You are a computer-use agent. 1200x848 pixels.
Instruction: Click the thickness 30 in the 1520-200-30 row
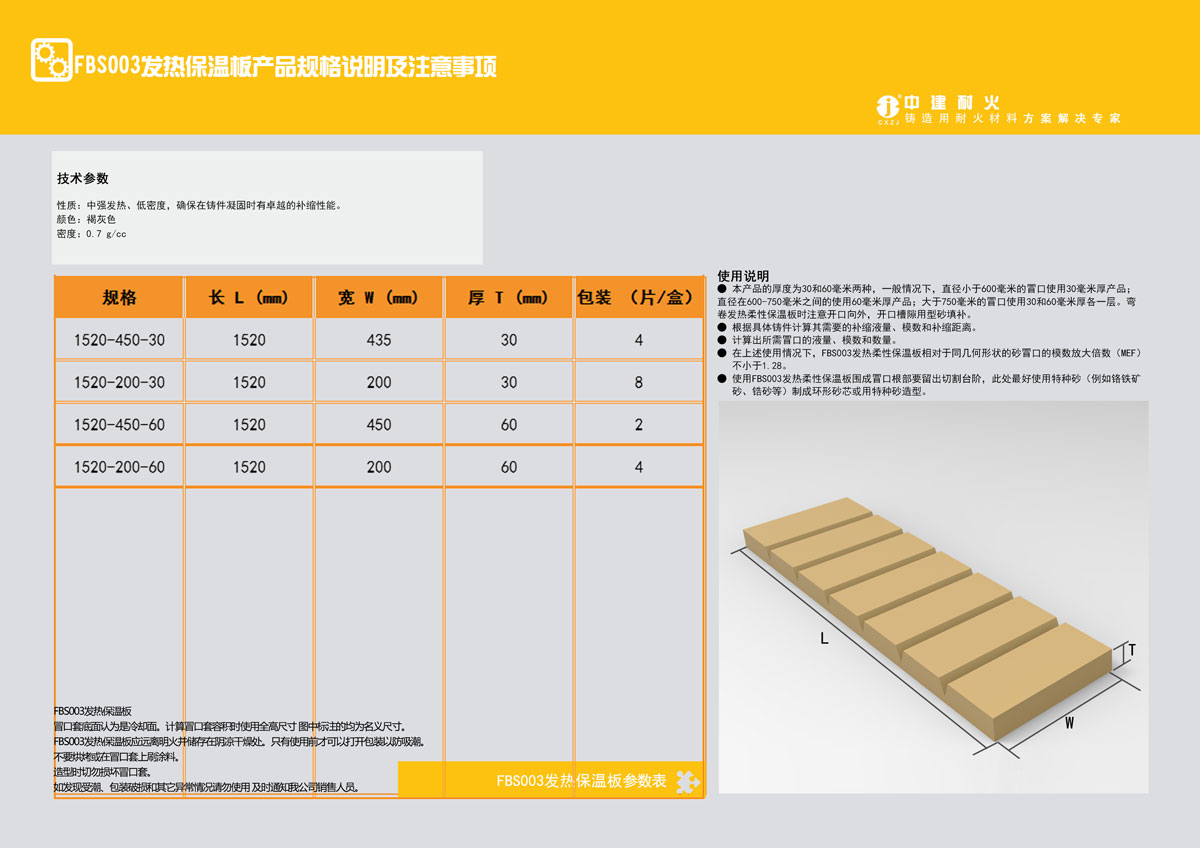click(x=509, y=382)
